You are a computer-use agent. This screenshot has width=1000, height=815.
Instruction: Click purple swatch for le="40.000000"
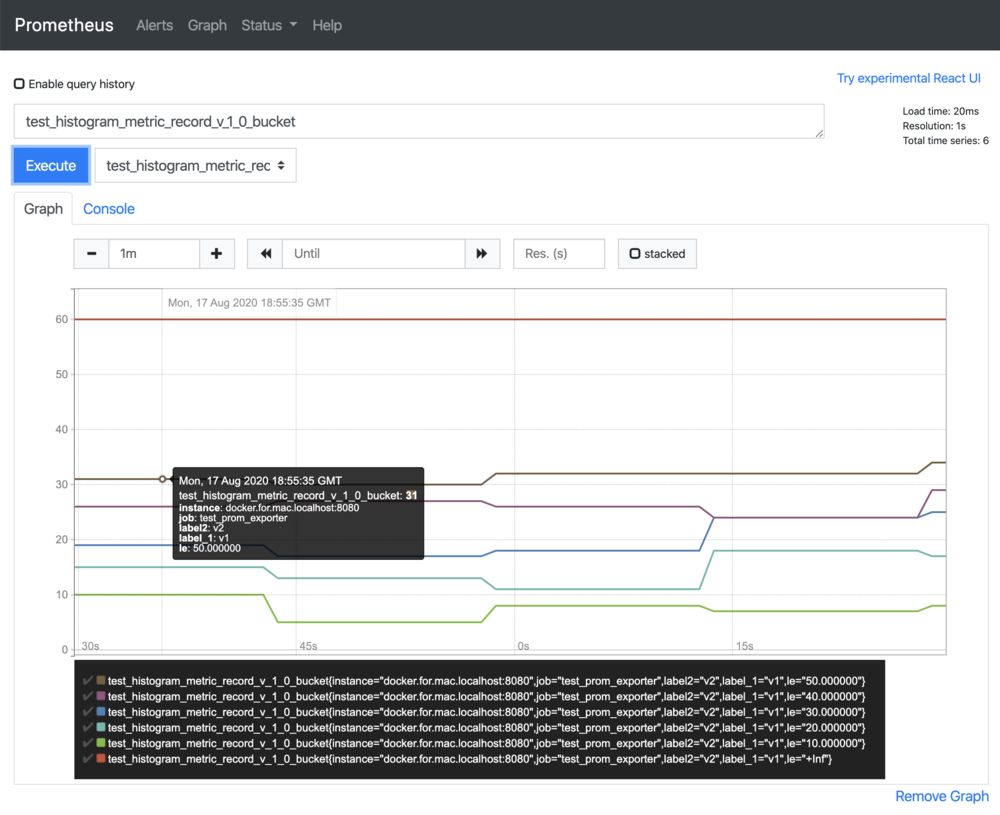[x=101, y=696]
